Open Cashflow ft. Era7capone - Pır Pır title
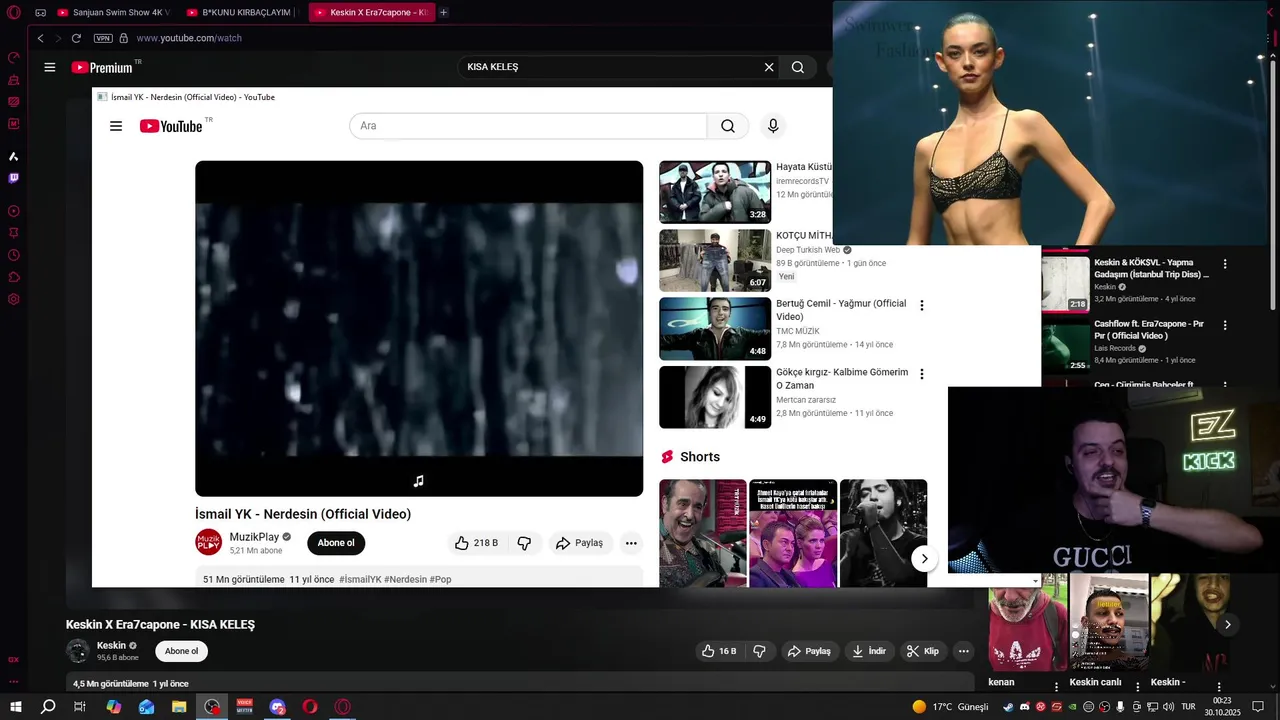This screenshot has height=720, width=1280. tap(1149, 330)
